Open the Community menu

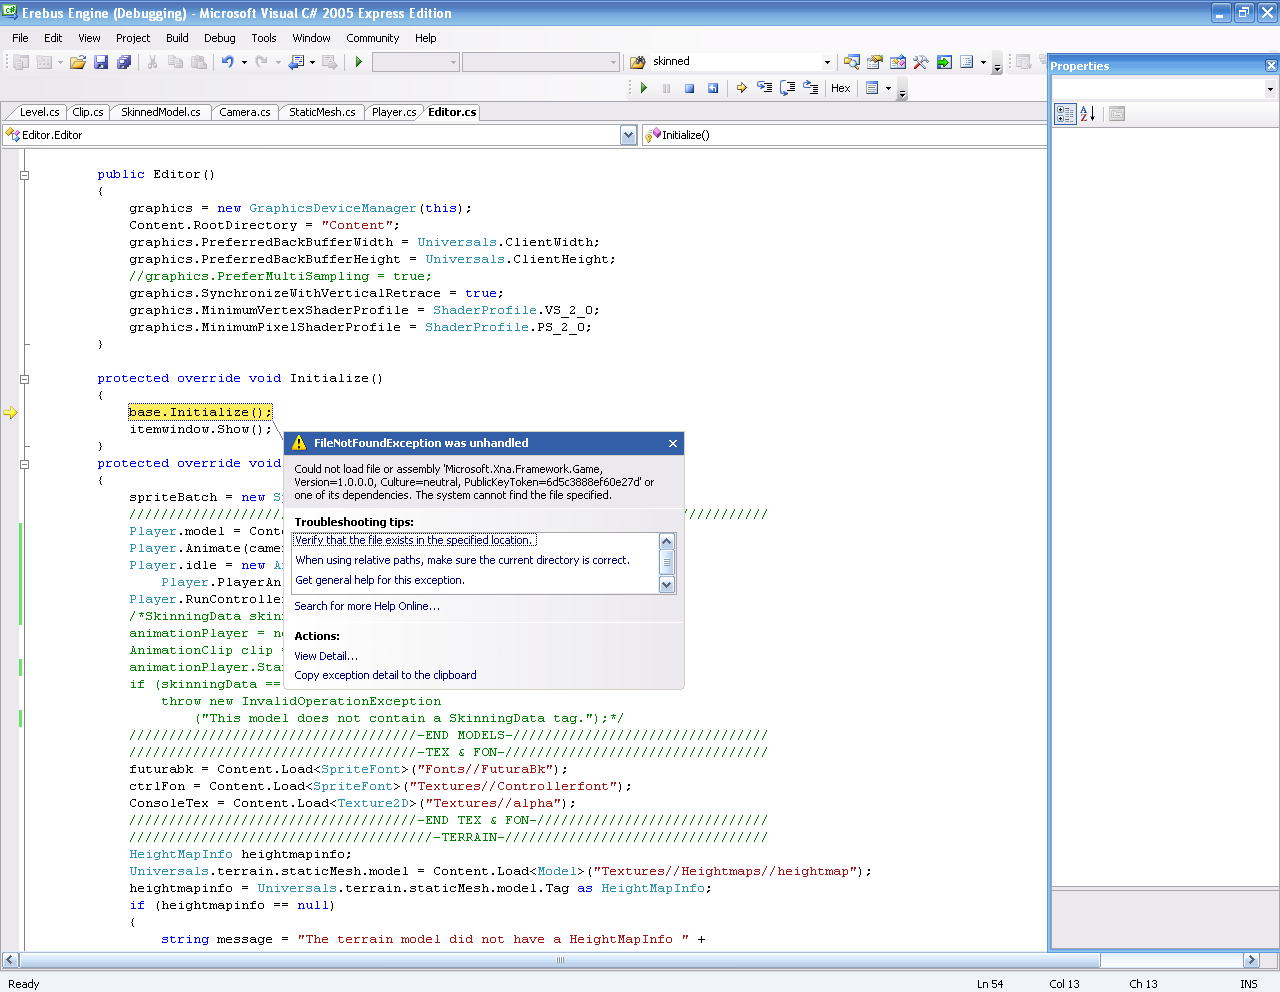pyautogui.click(x=373, y=38)
